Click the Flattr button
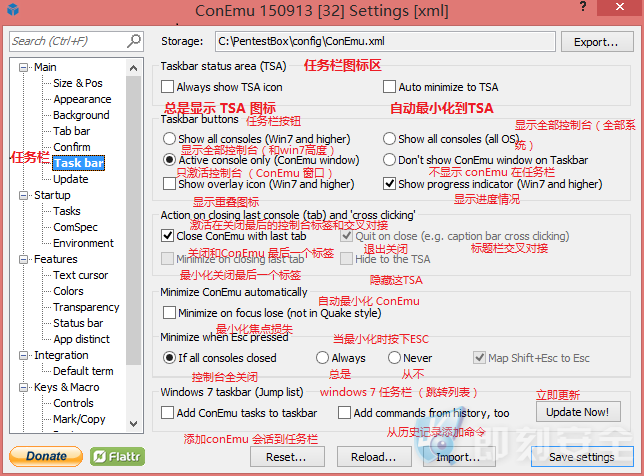This screenshot has height=476, width=644. click(117, 456)
